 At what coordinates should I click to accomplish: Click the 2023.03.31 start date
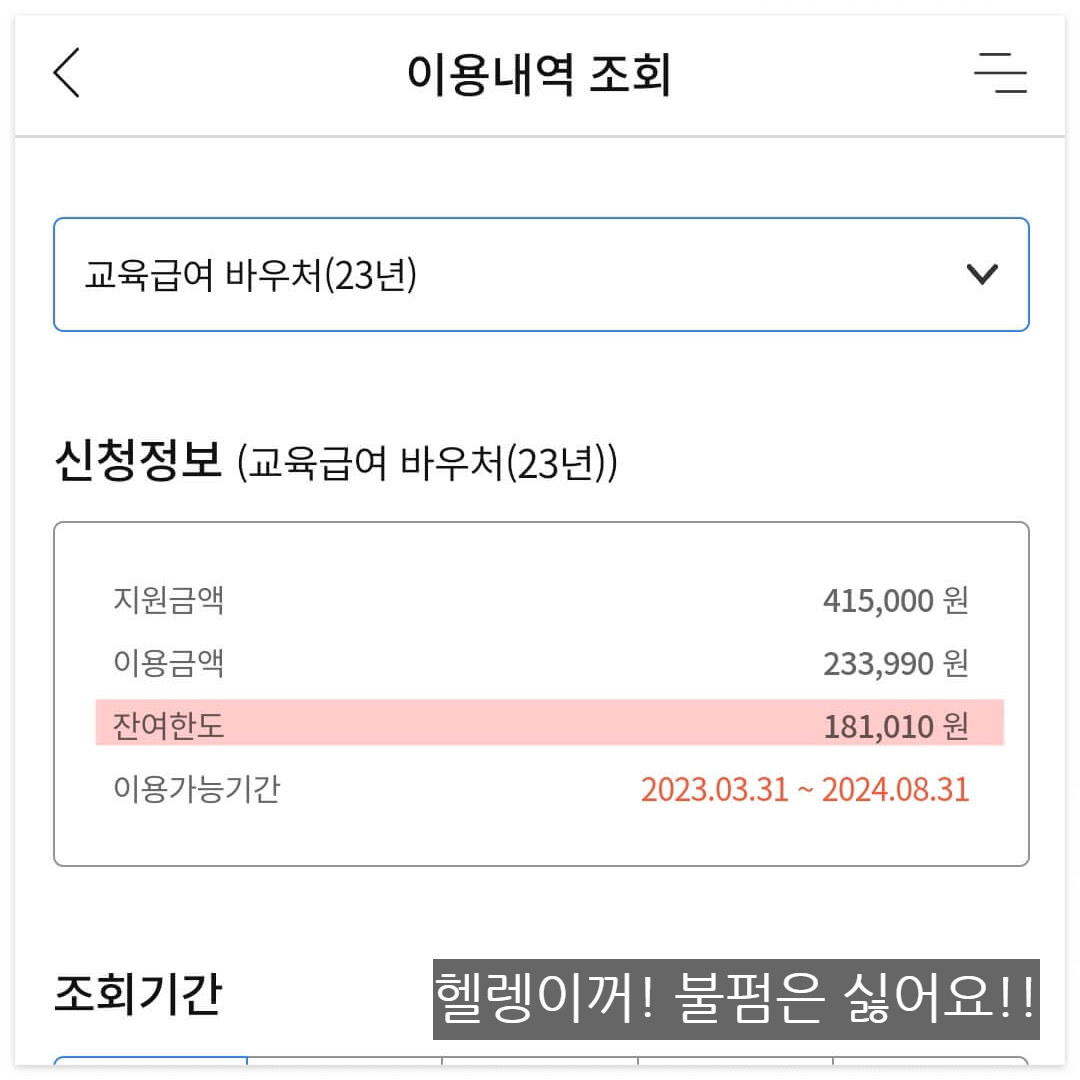[716, 790]
